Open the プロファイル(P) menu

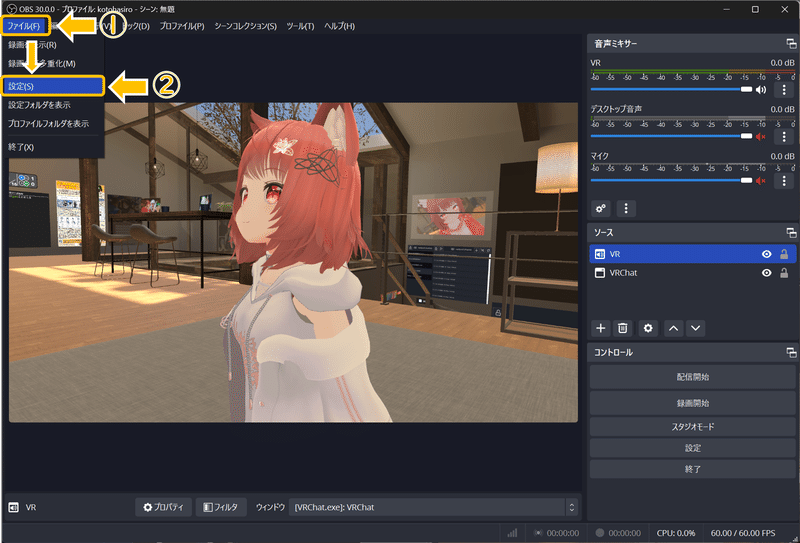182,26
